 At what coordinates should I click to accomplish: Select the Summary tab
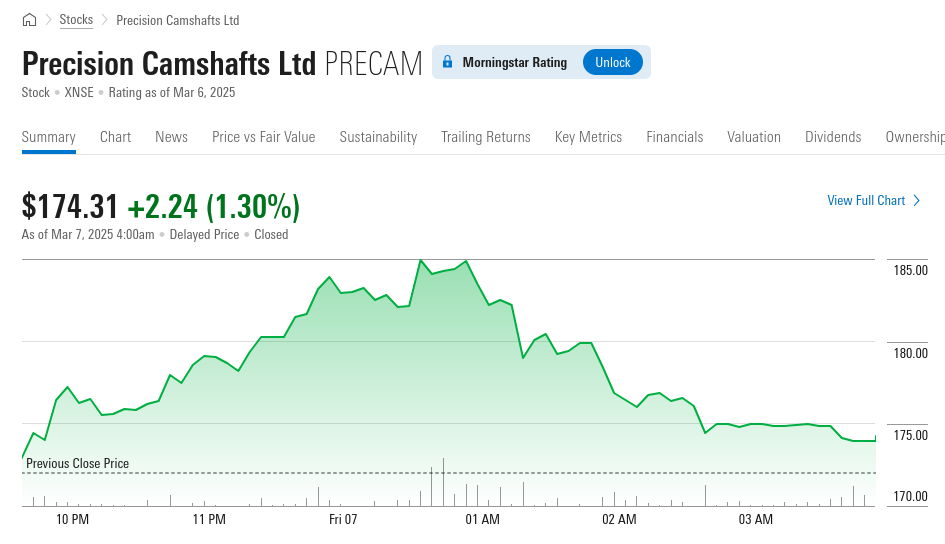click(49, 137)
